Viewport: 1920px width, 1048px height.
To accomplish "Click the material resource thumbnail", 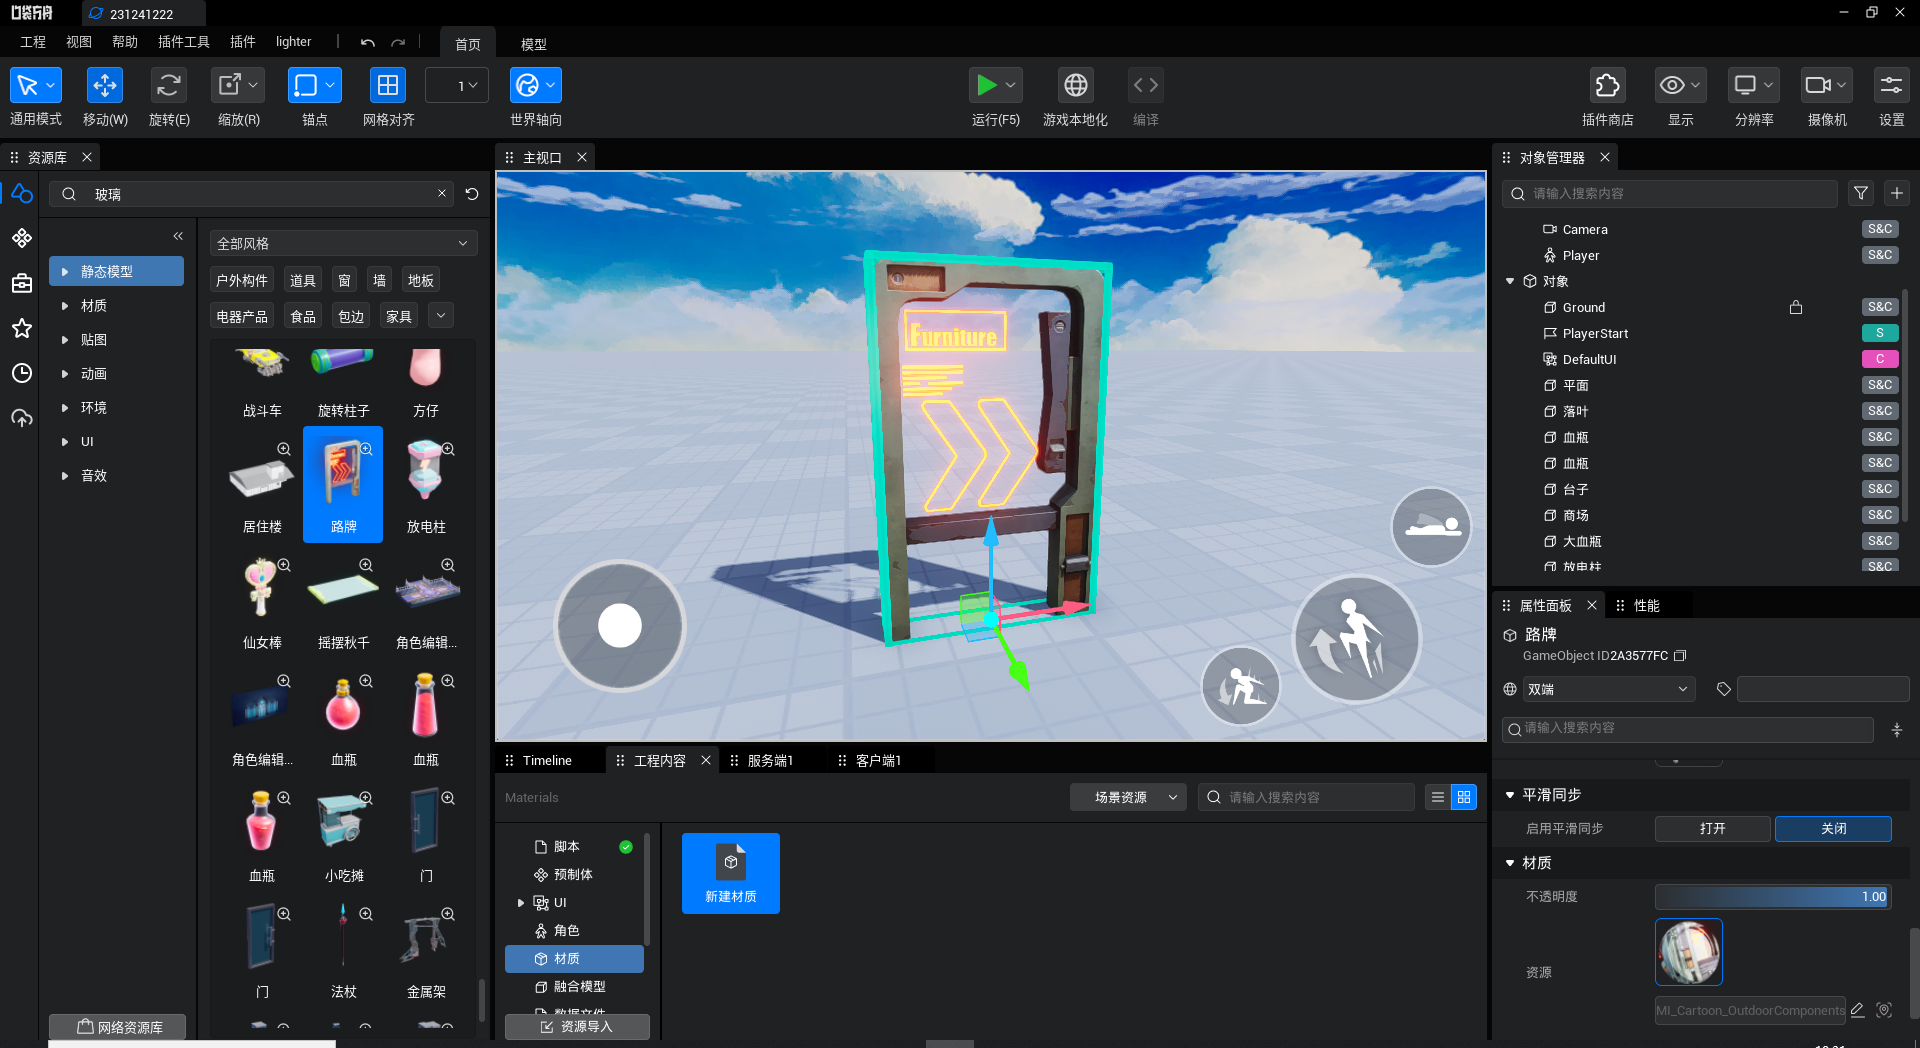I will coord(1689,952).
